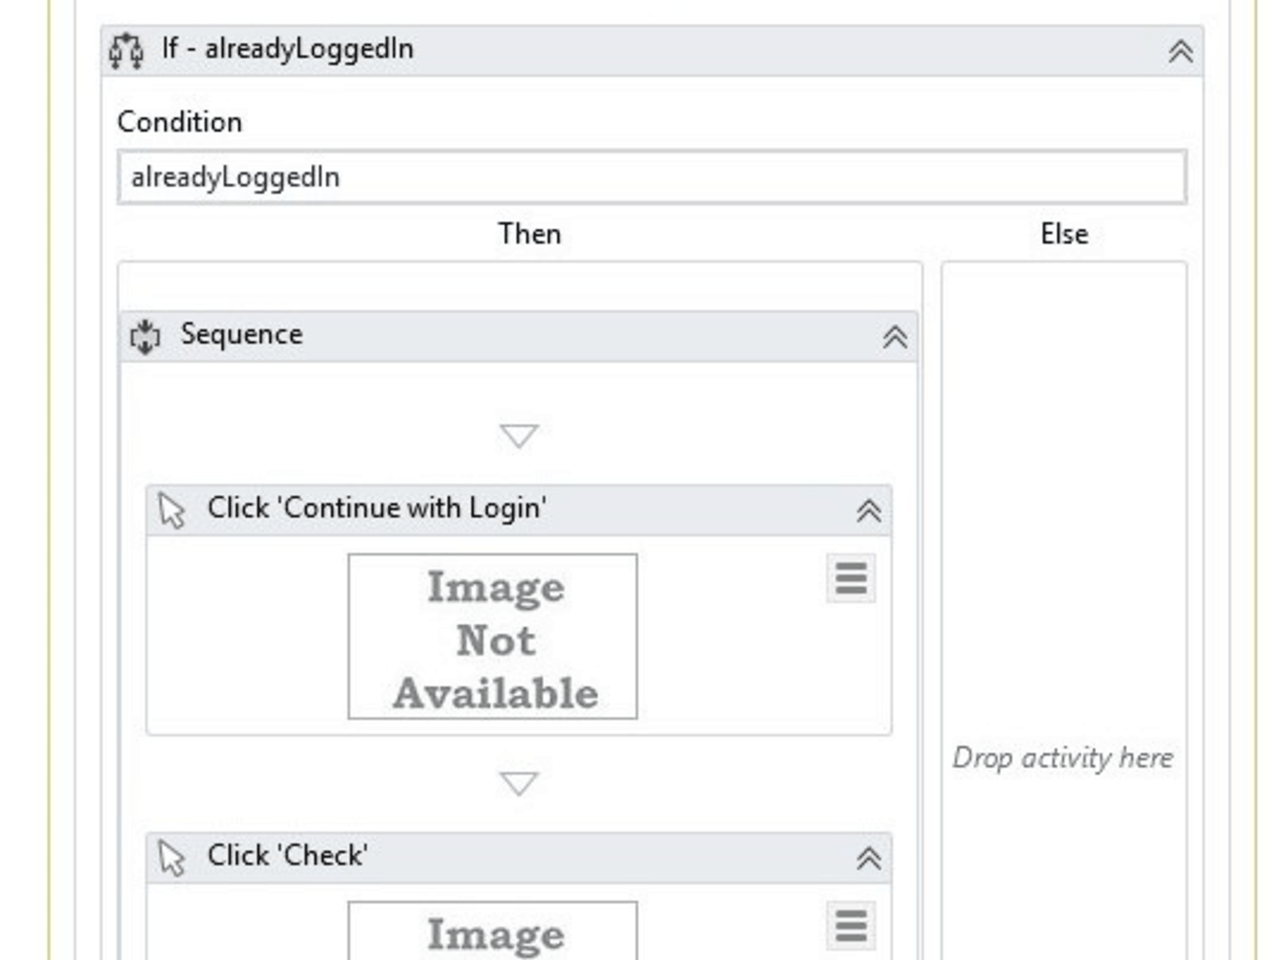This screenshot has height=960, width=1280.
Task: Click the 'Drop activity here' Else area
Action: [1064, 757]
